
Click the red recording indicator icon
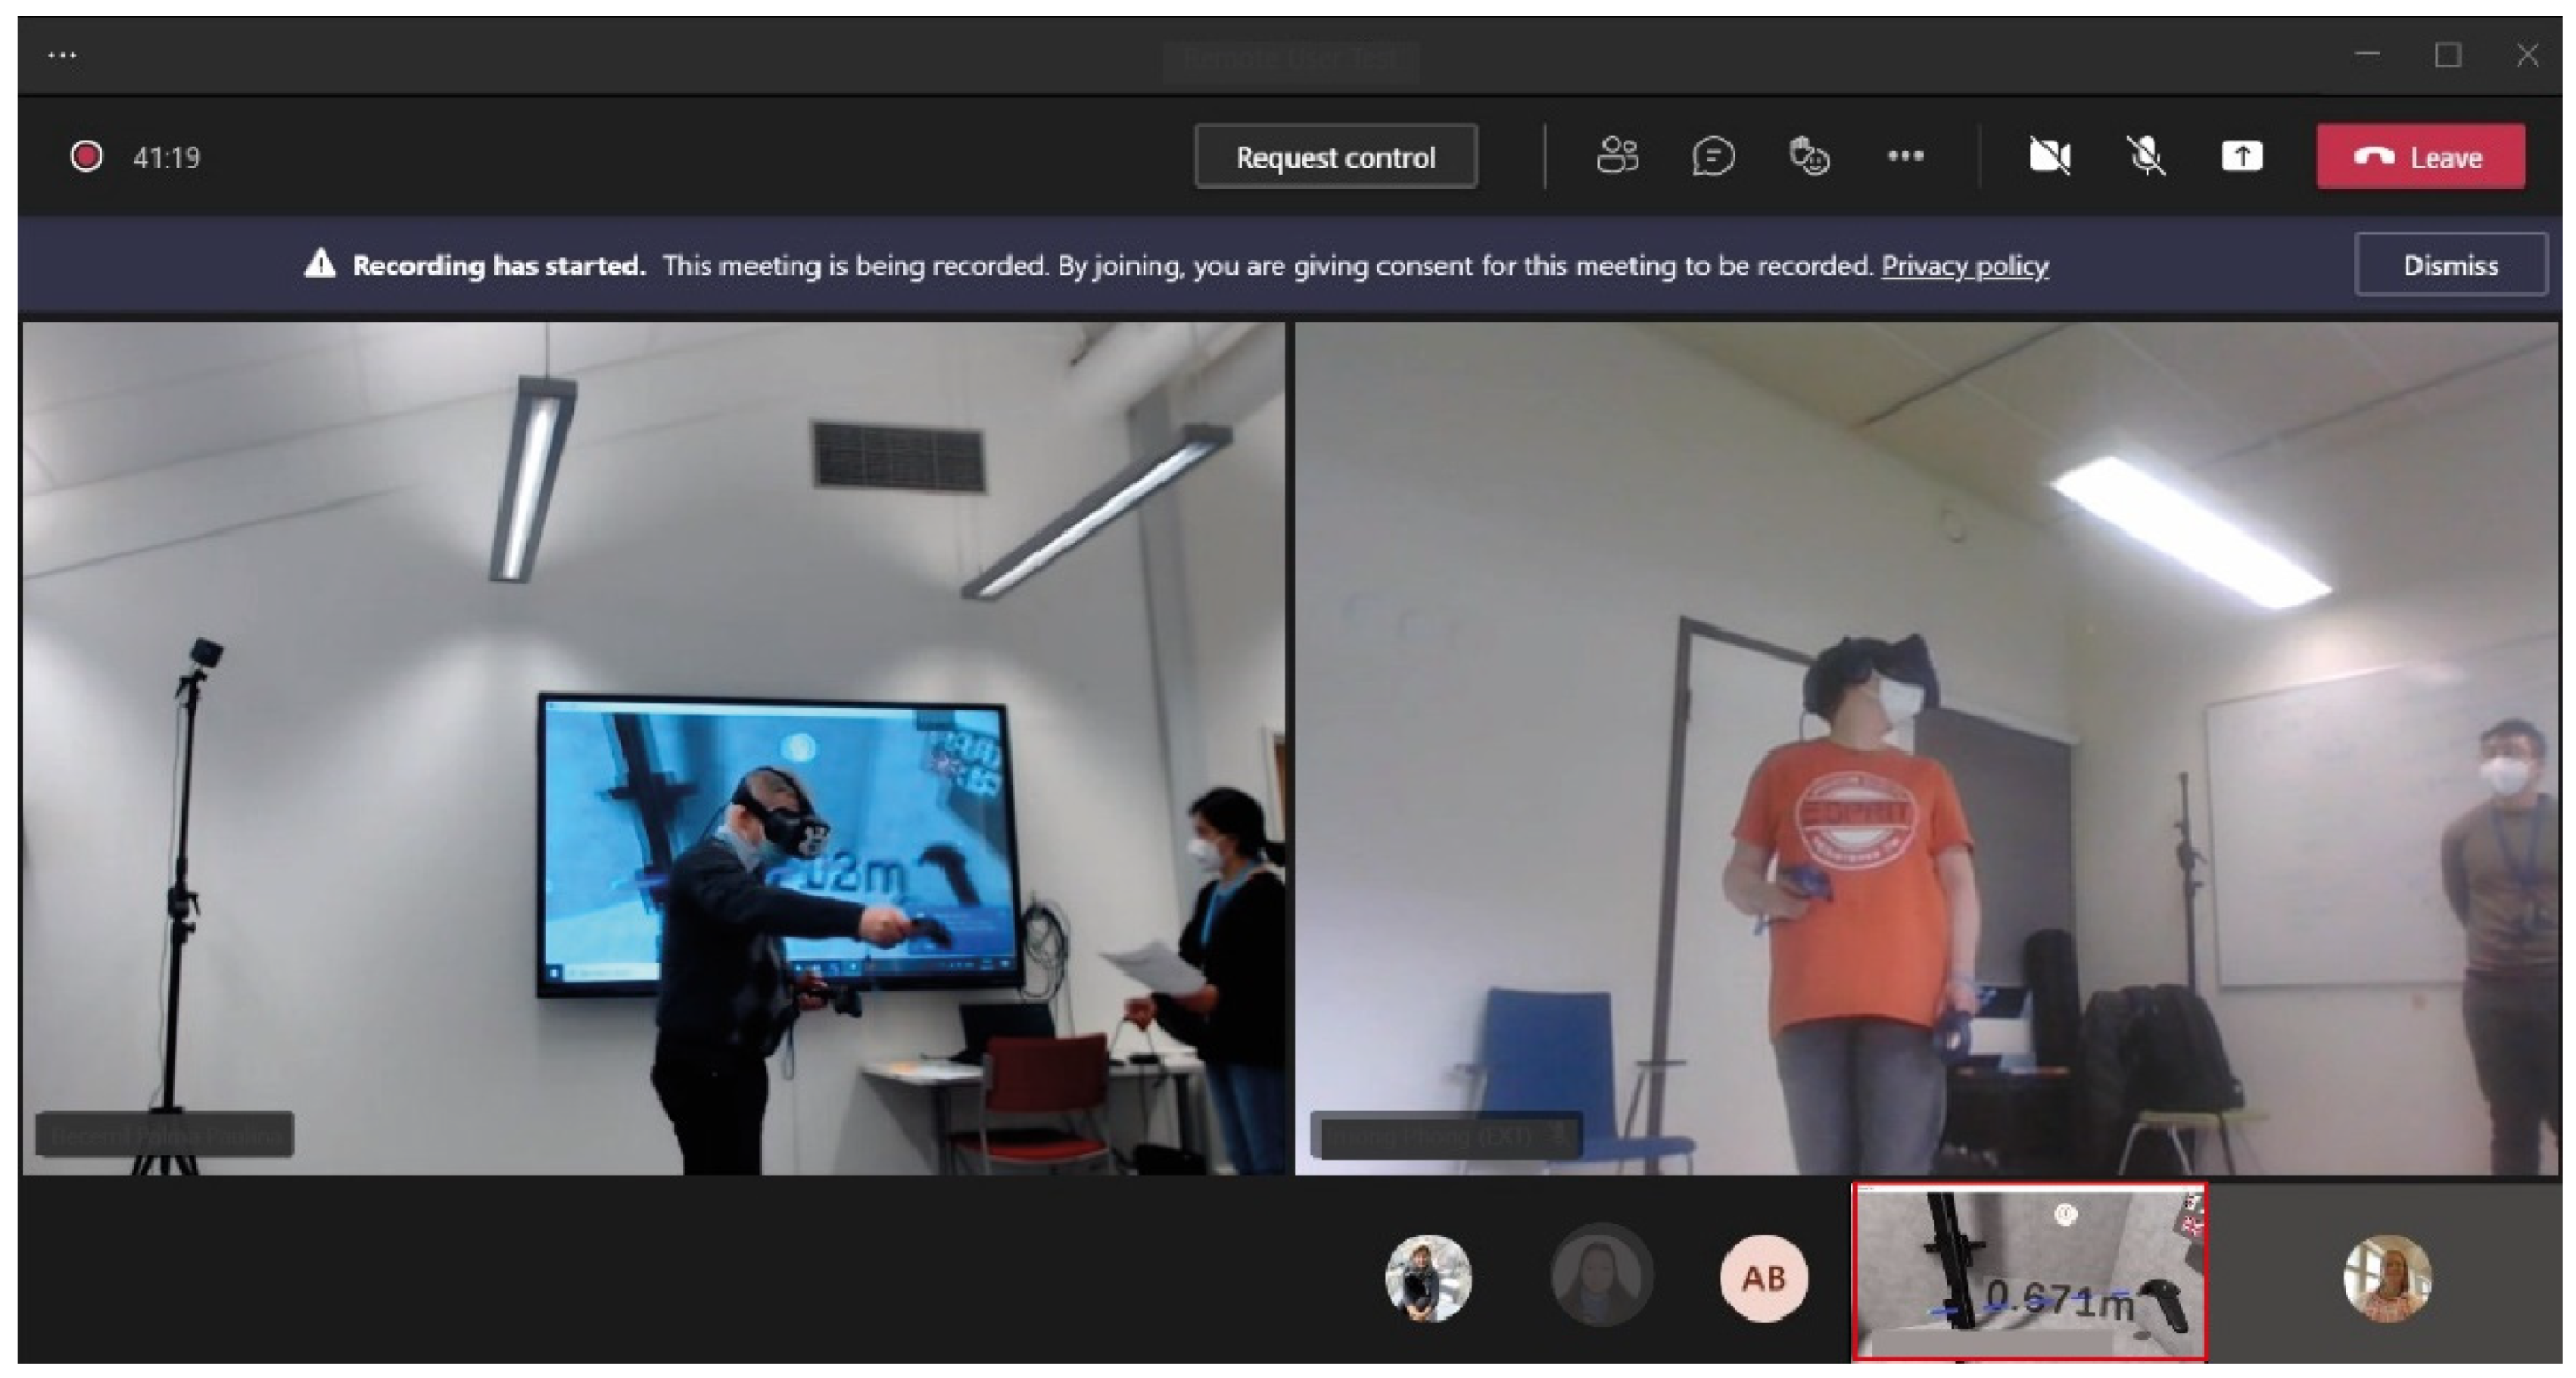[x=87, y=156]
